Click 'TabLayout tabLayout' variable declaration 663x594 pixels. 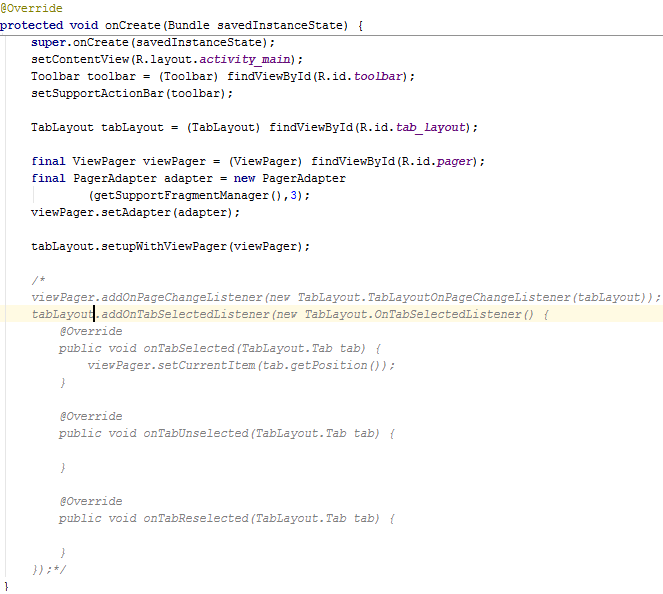coord(97,127)
